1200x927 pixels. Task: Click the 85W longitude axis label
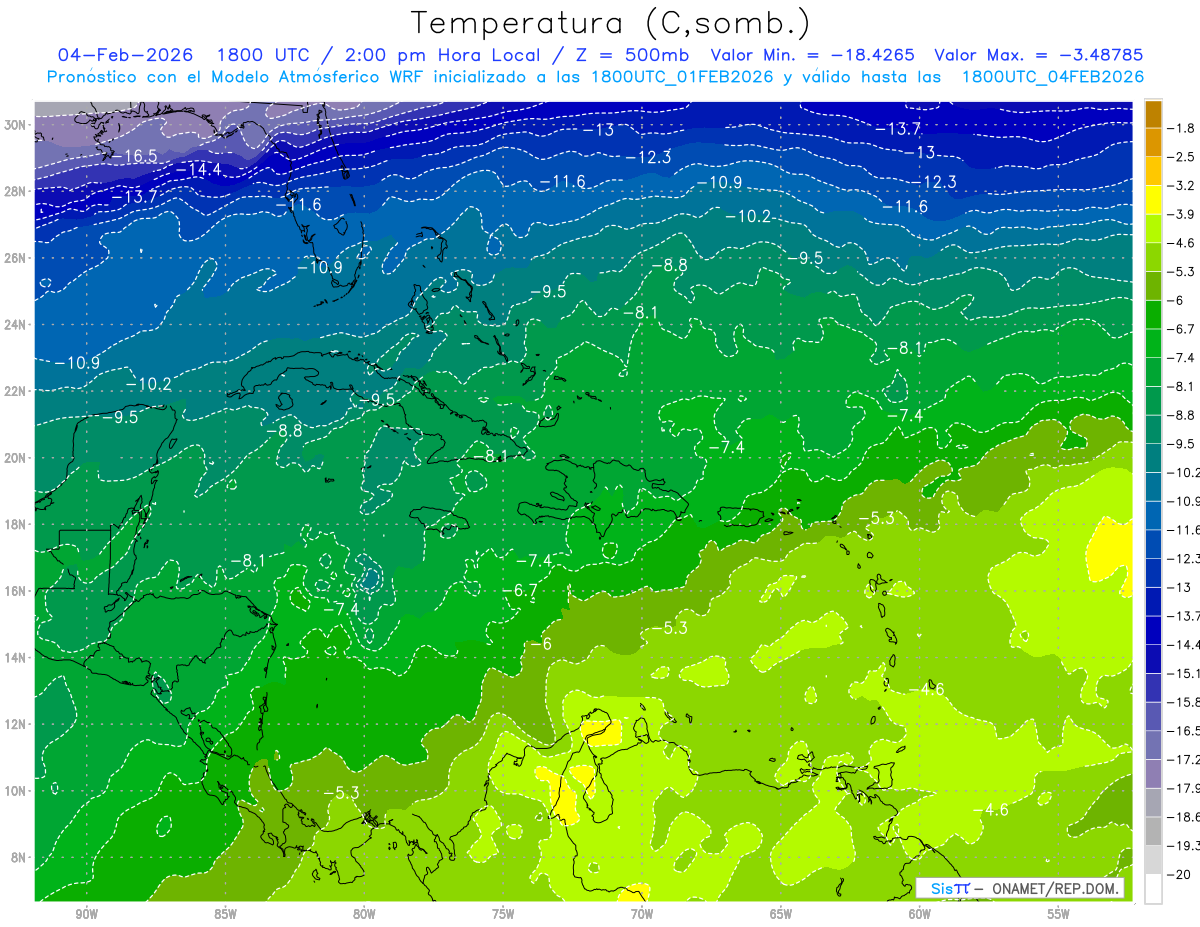[225, 914]
